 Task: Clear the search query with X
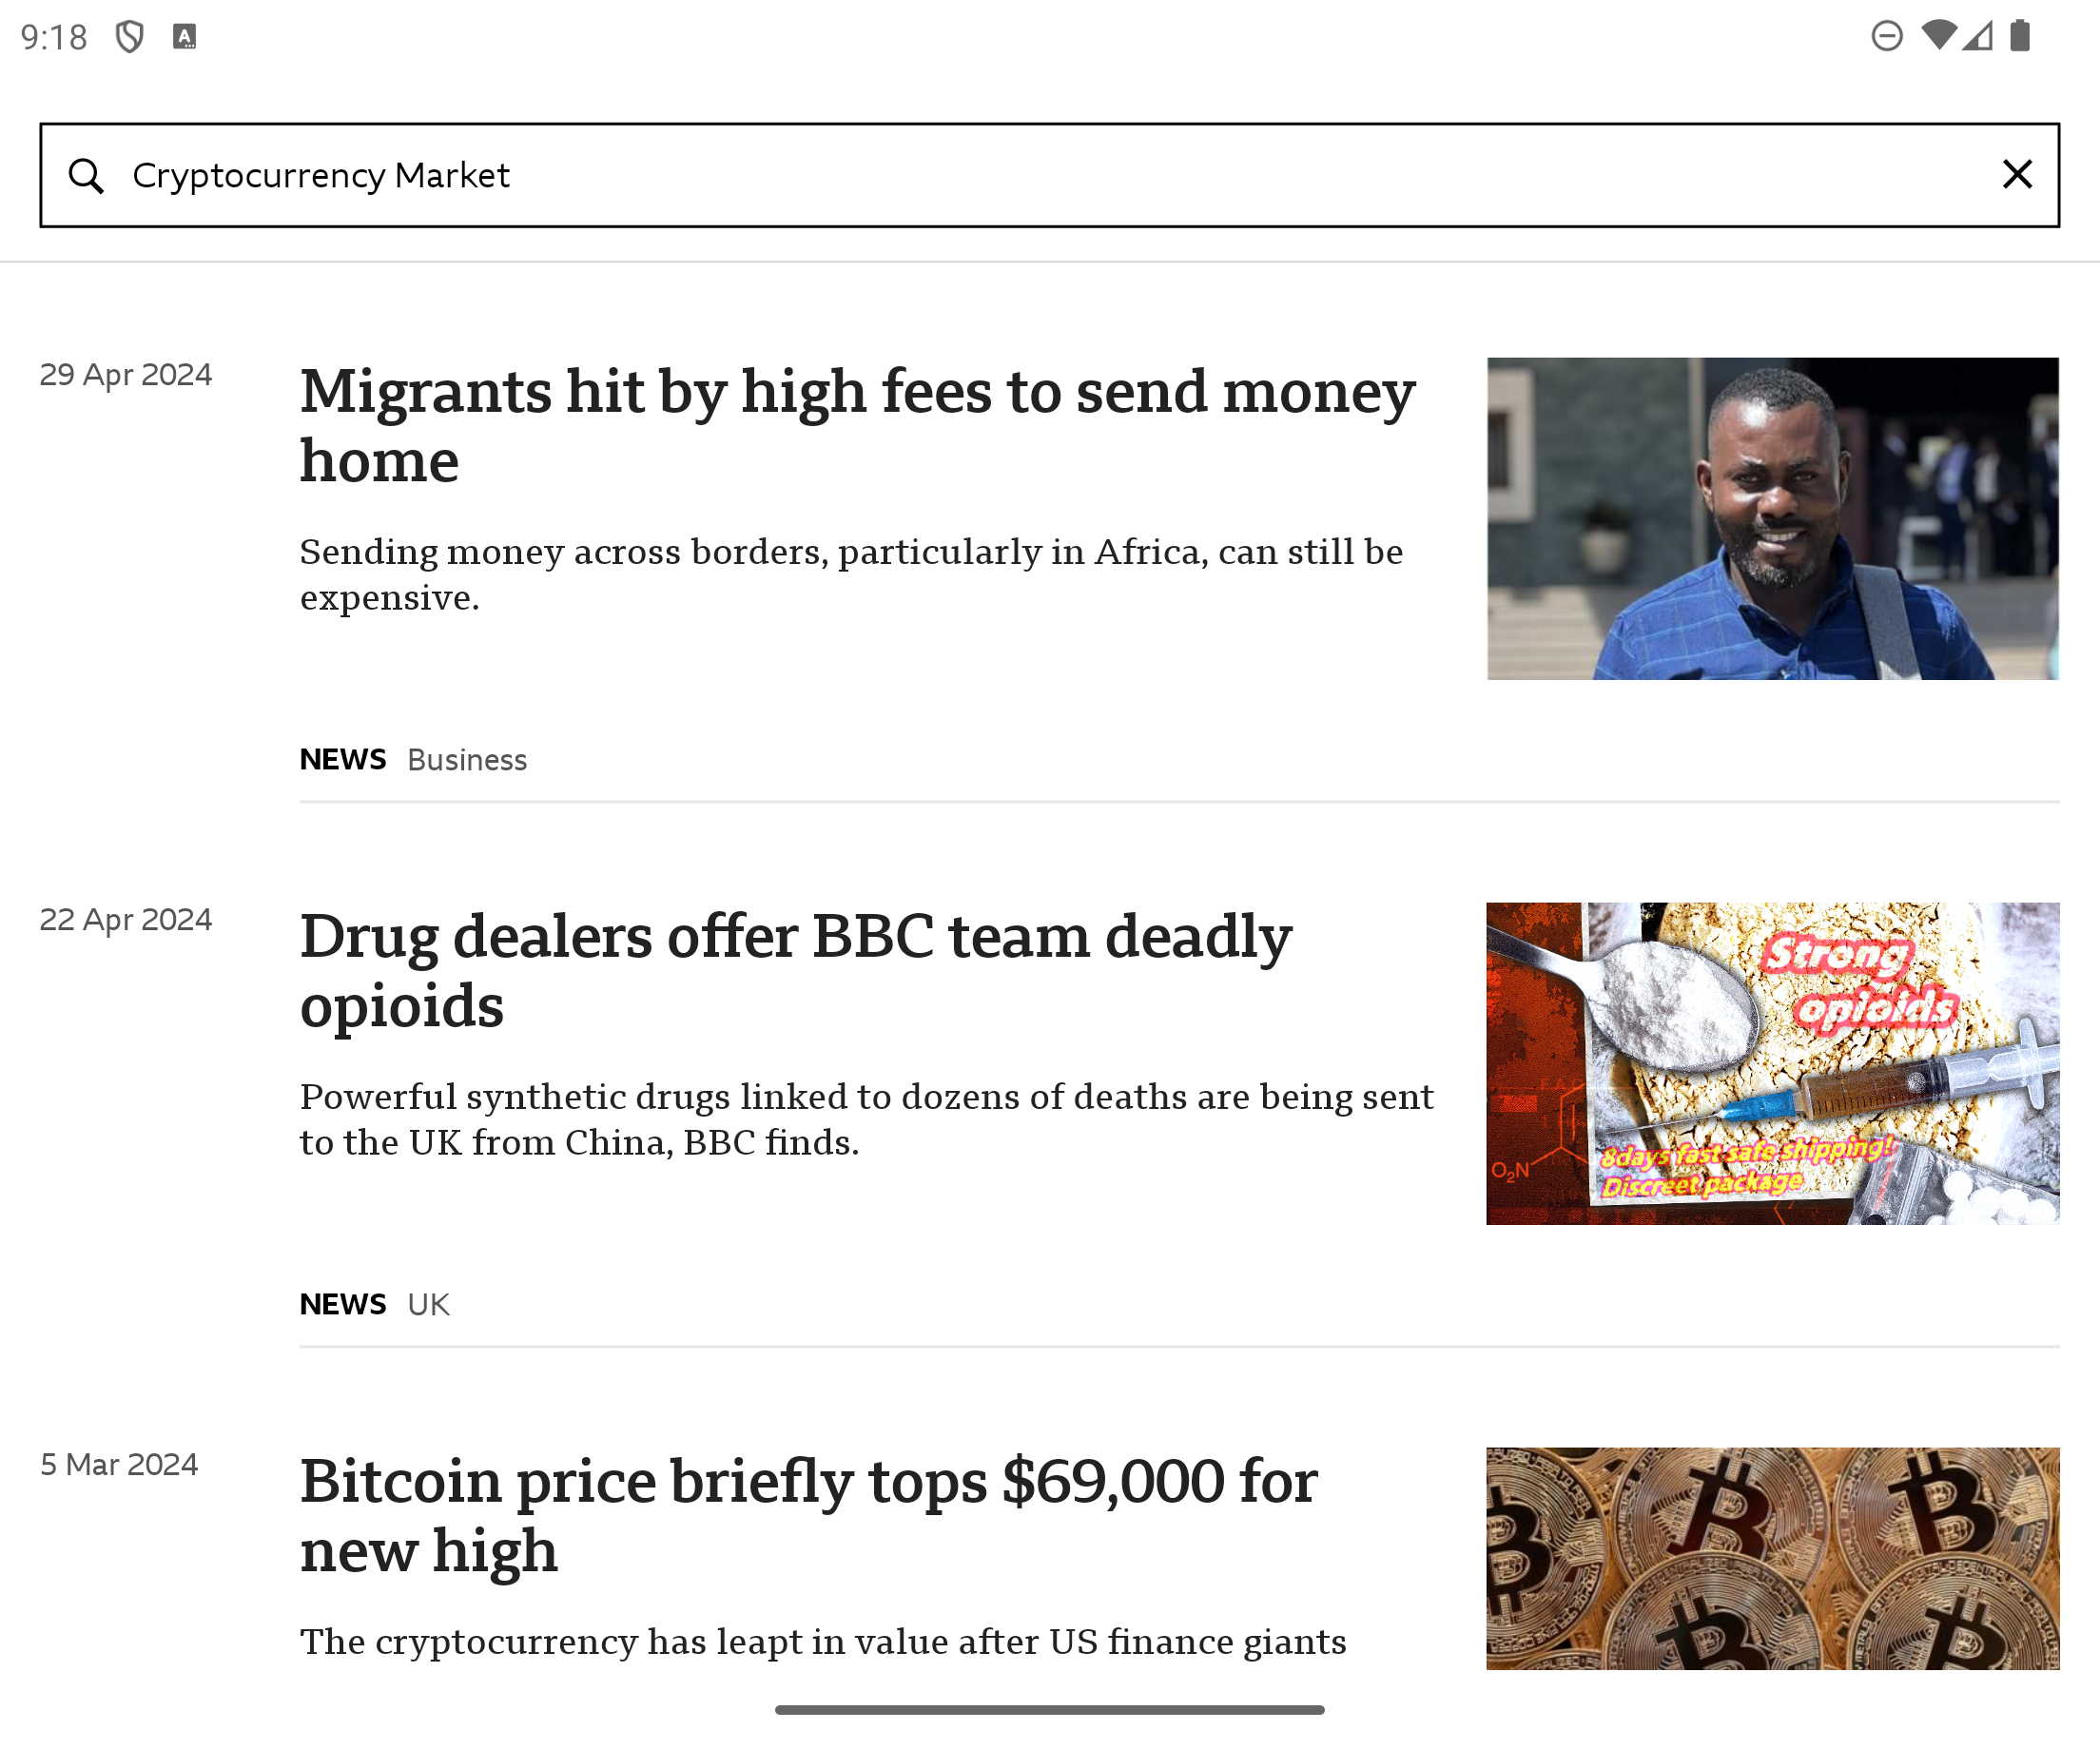pos(2017,175)
